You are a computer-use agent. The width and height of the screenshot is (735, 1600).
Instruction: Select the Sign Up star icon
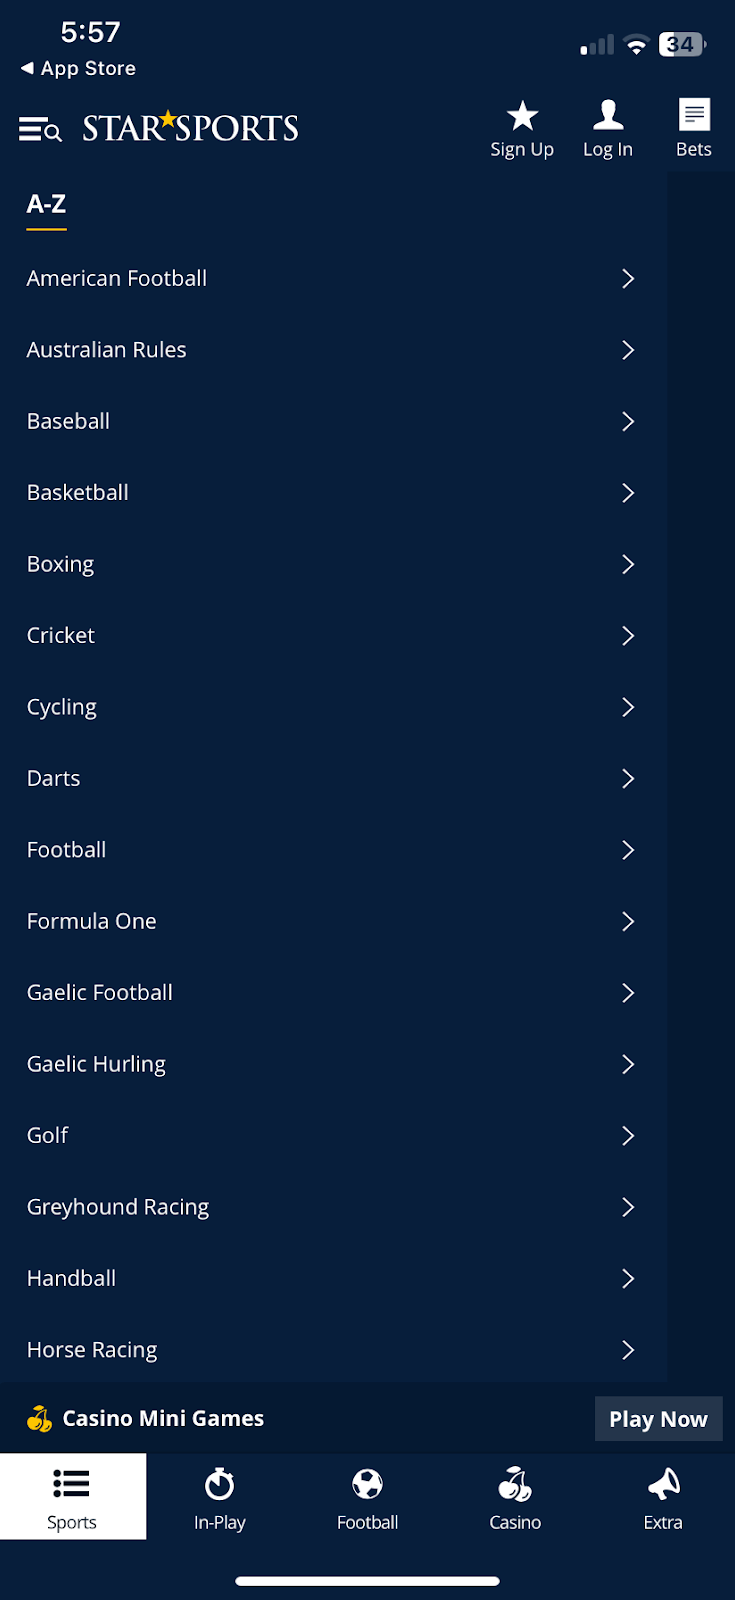pyautogui.click(x=522, y=117)
